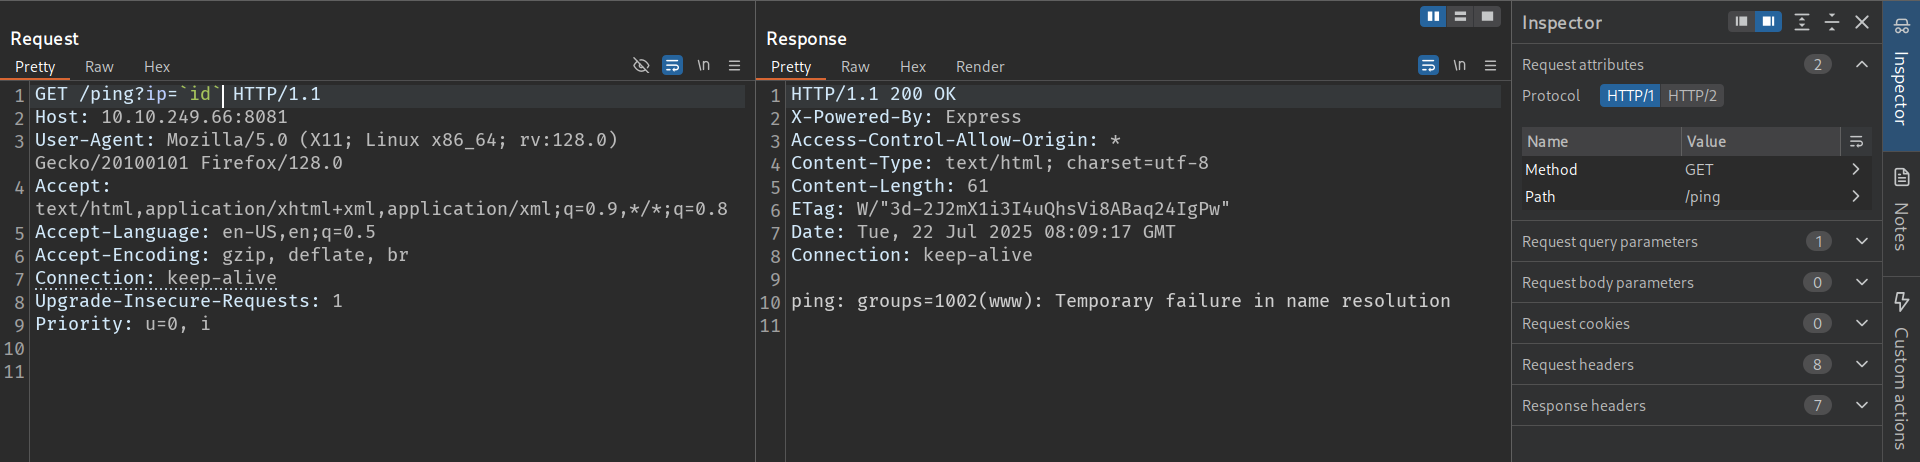Open Method GET attribute row details
The image size is (1920, 462).
[1855, 170]
